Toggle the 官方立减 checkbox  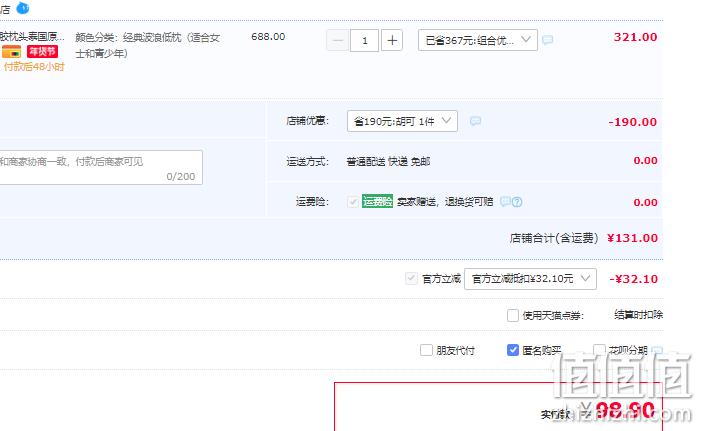(411, 279)
